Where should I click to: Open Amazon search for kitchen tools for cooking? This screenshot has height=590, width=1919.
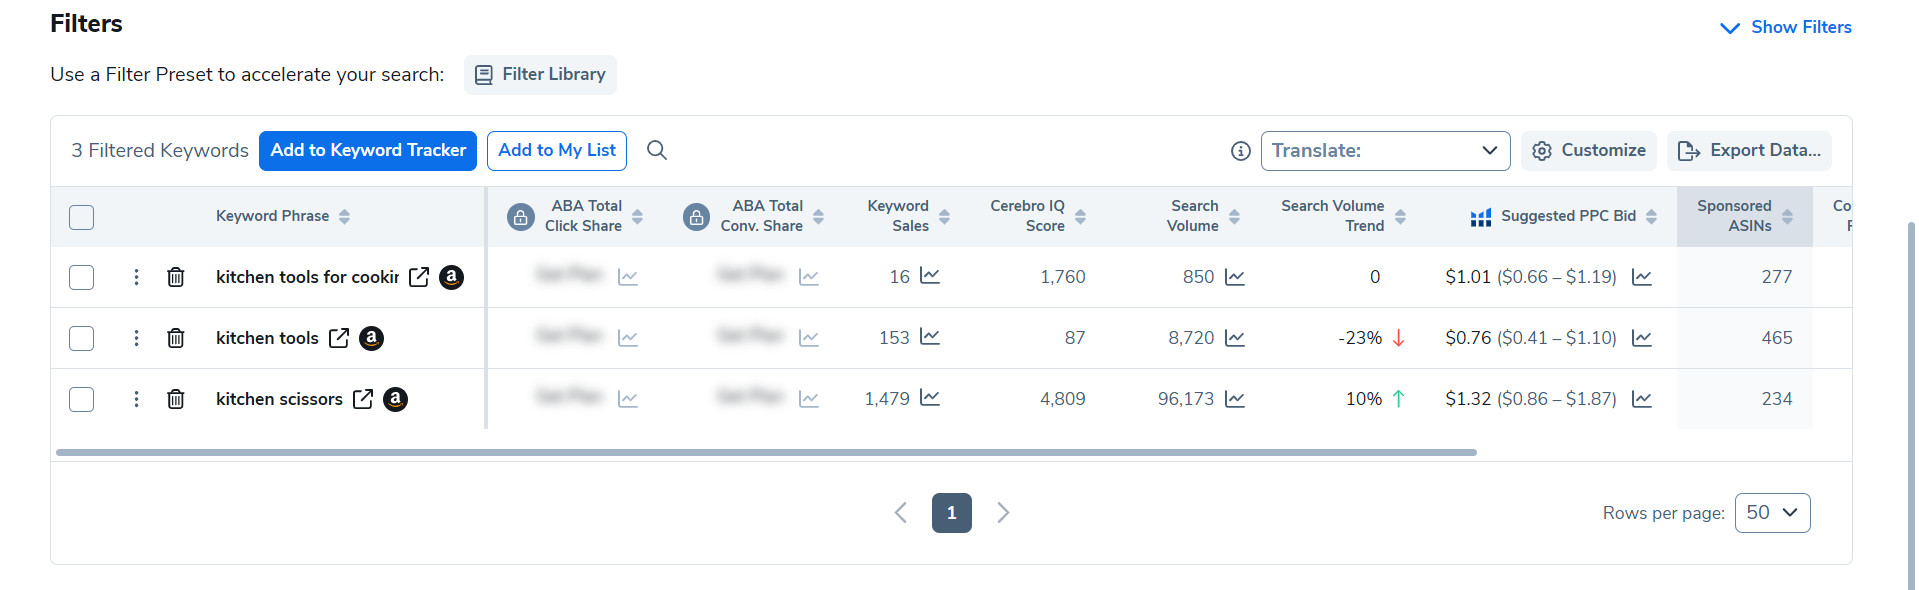click(x=452, y=277)
